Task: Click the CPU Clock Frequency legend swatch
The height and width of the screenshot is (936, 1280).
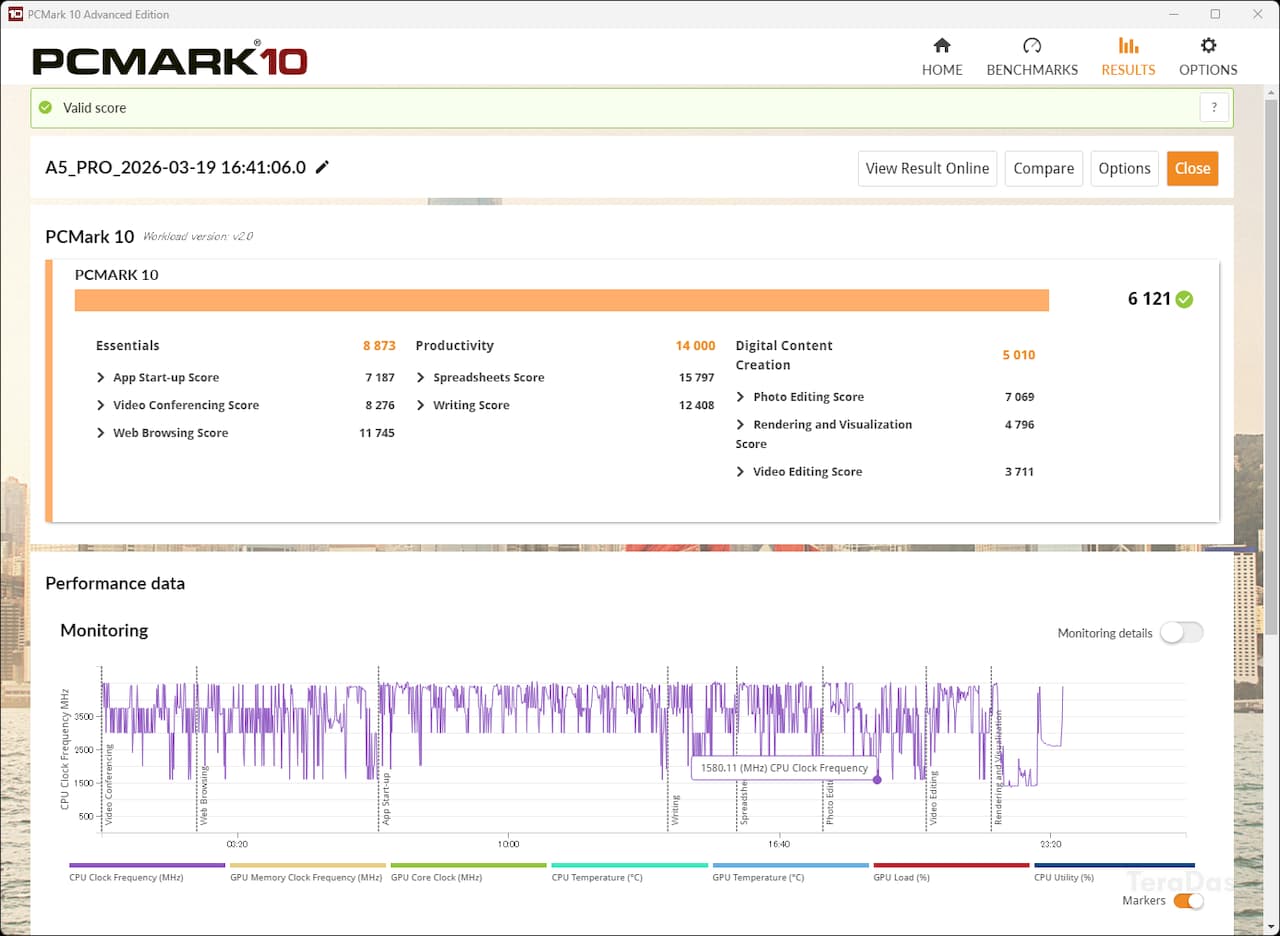Action: (x=147, y=865)
